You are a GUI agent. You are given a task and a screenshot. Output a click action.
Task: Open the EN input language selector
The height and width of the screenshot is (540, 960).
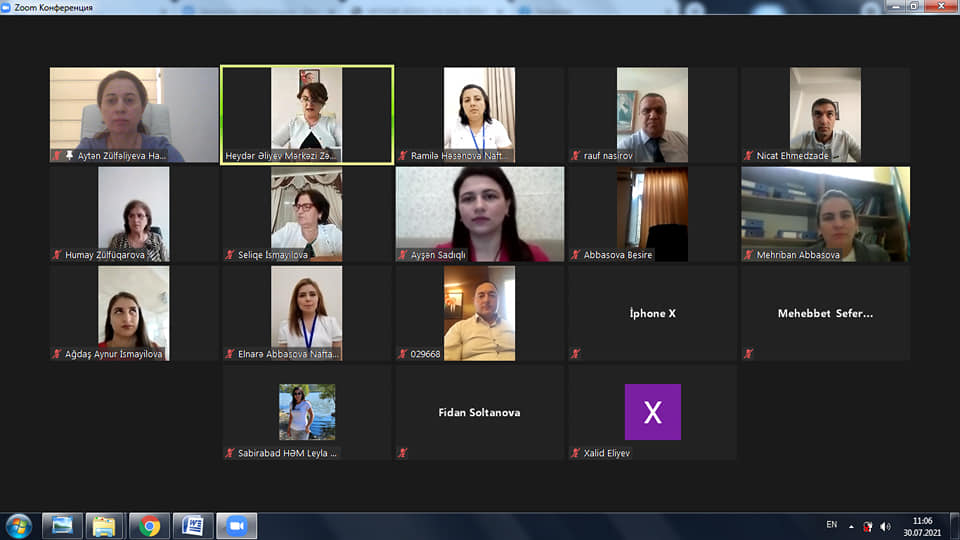tap(831, 525)
